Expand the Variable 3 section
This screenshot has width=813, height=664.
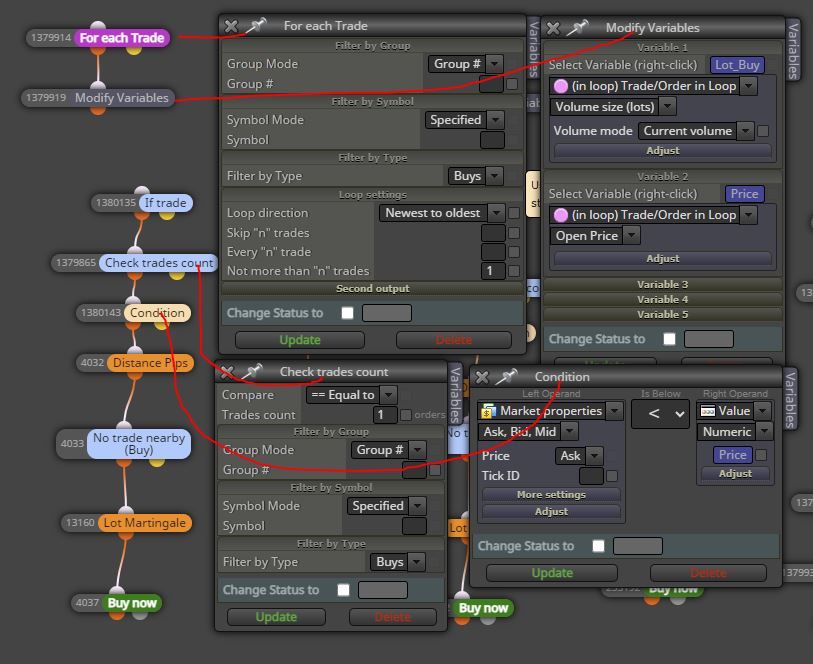(662, 284)
